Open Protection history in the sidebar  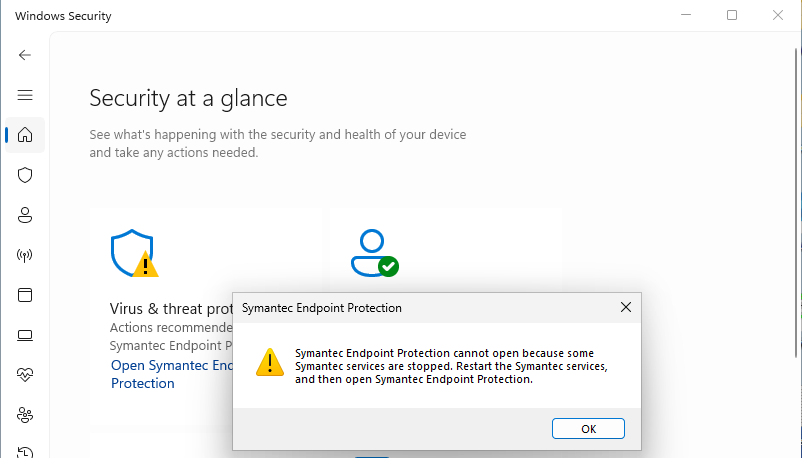(x=25, y=451)
